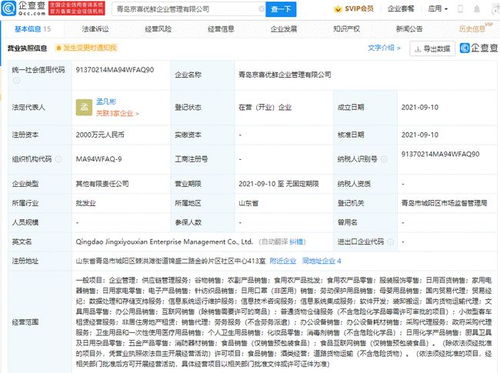This screenshot has width=500, height=373.
Task: Click the SVIP crown icon
Action: tap(338, 9)
